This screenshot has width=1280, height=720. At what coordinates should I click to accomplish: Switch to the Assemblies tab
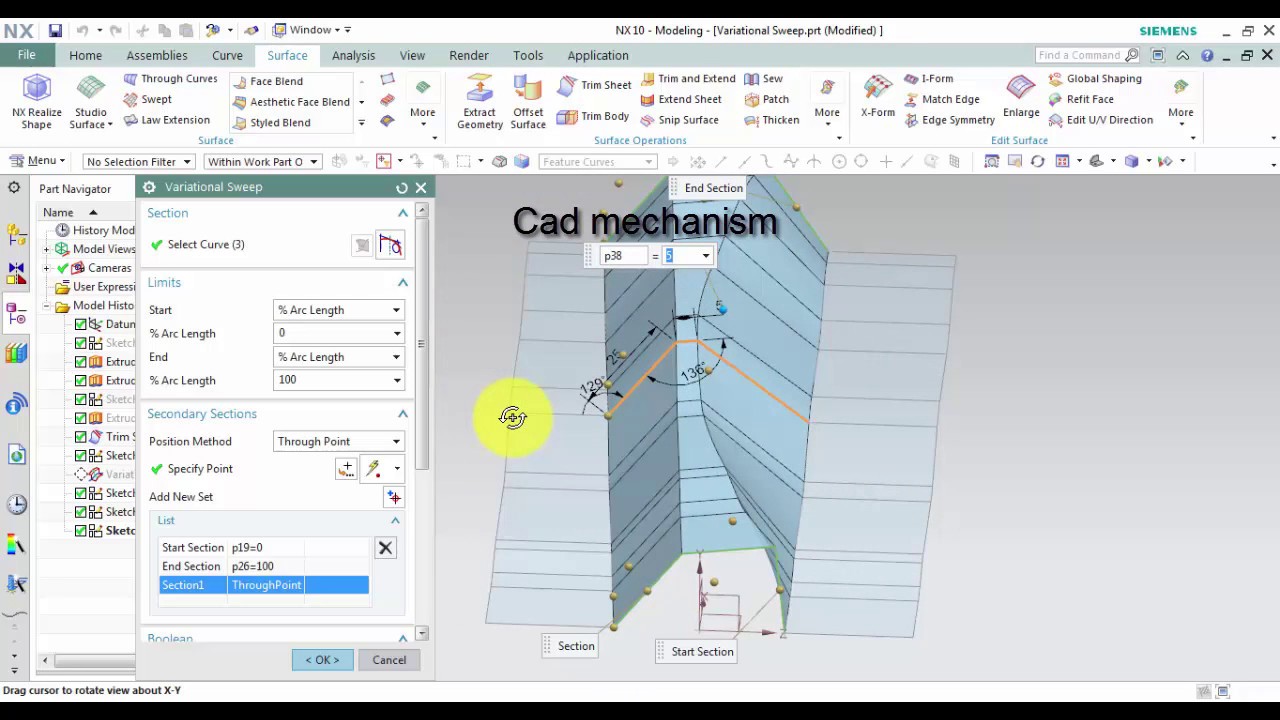157,56
